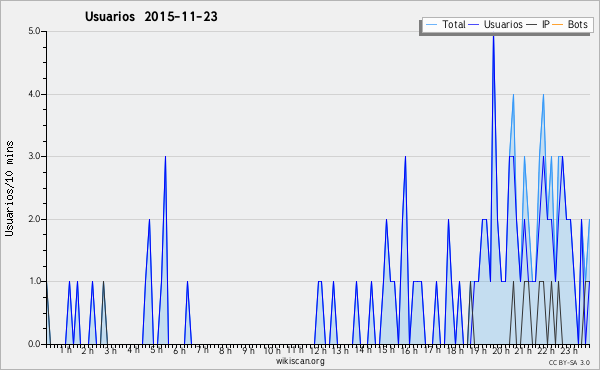The image size is (600, 370).
Task: Click the 'wikiscan.org' label below chart
Action: pos(300,361)
